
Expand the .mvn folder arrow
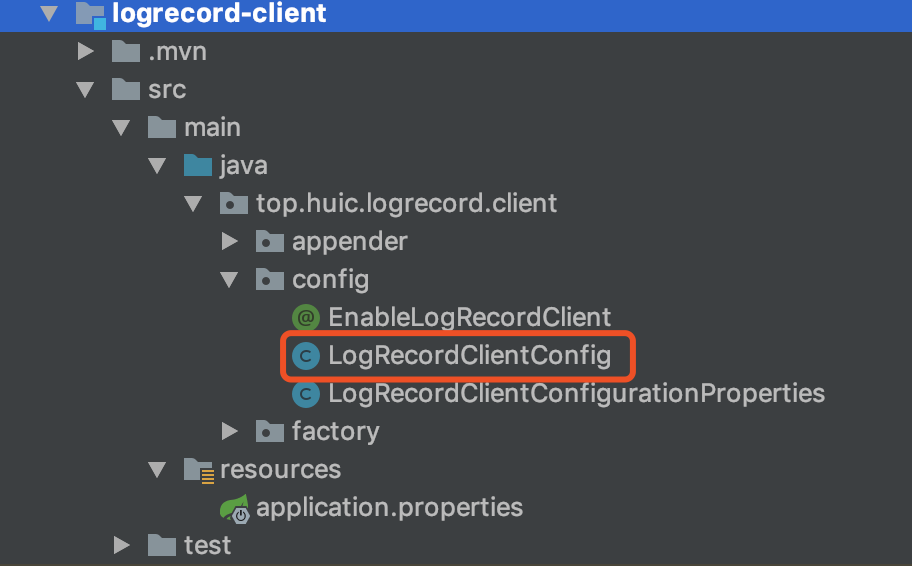pos(86,51)
